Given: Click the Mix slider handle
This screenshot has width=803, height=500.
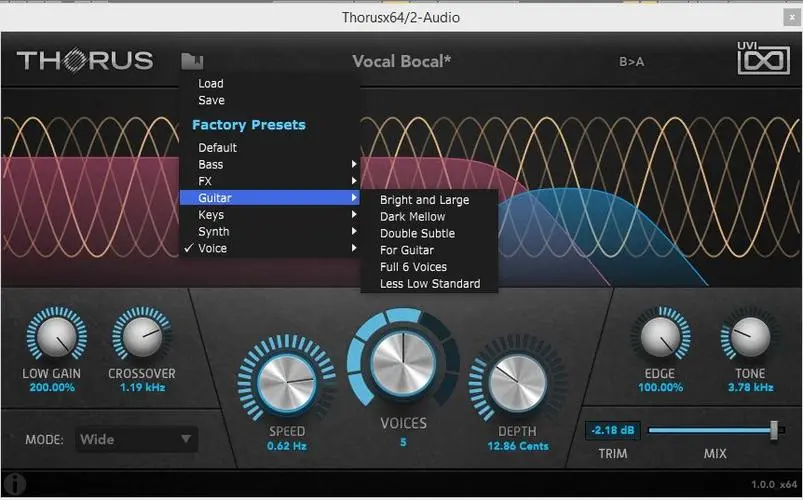Looking at the screenshot, I should click(x=775, y=430).
